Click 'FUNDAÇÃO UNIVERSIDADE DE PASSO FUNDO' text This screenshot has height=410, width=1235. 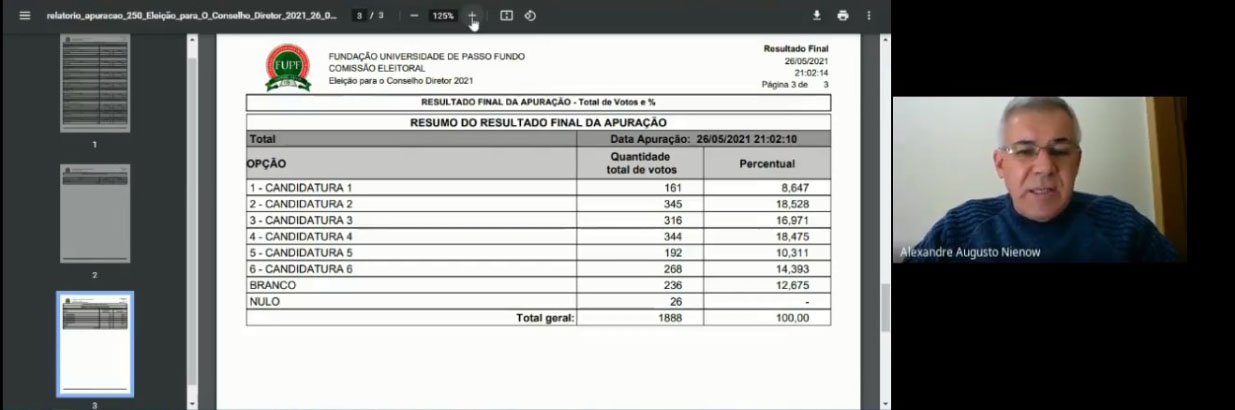(x=427, y=56)
